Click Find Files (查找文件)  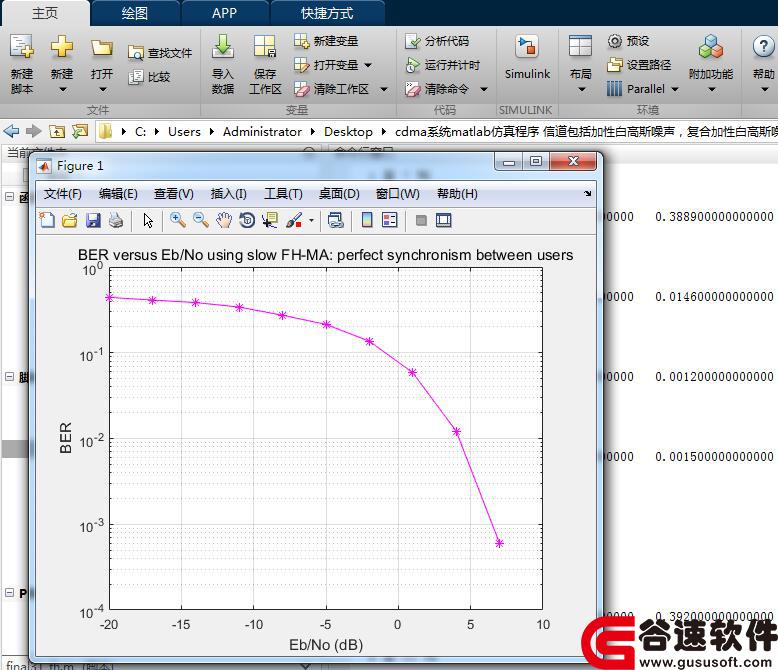coord(160,53)
